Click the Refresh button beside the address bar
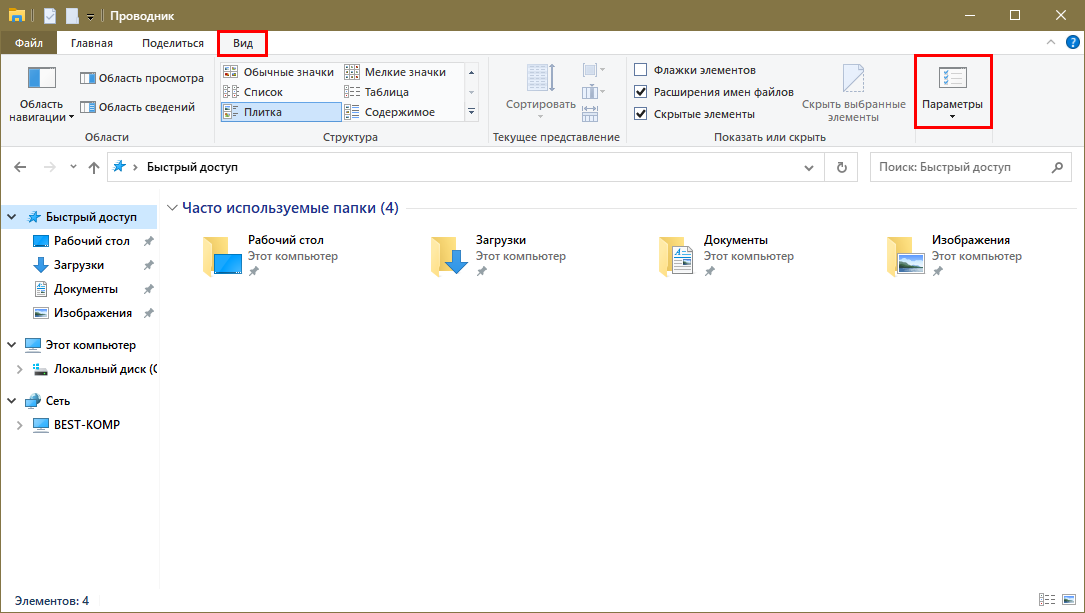1085x613 pixels. pos(842,168)
